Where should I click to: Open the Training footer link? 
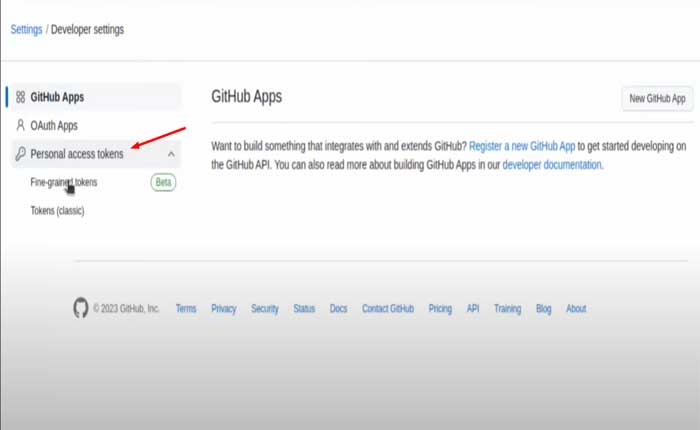tap(508, 309)
